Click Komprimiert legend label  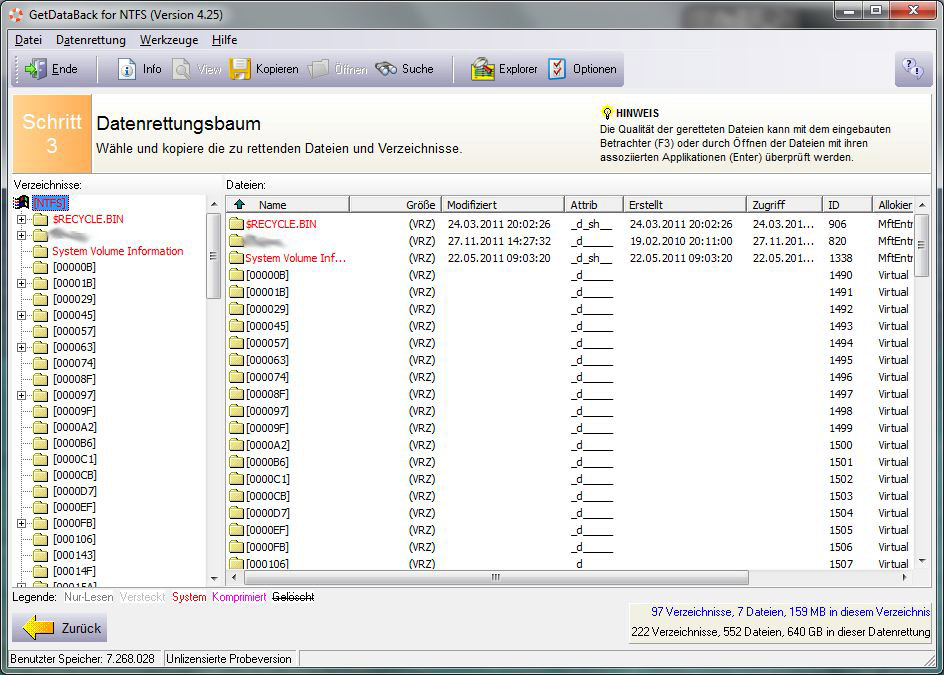(x=239, y=597)
